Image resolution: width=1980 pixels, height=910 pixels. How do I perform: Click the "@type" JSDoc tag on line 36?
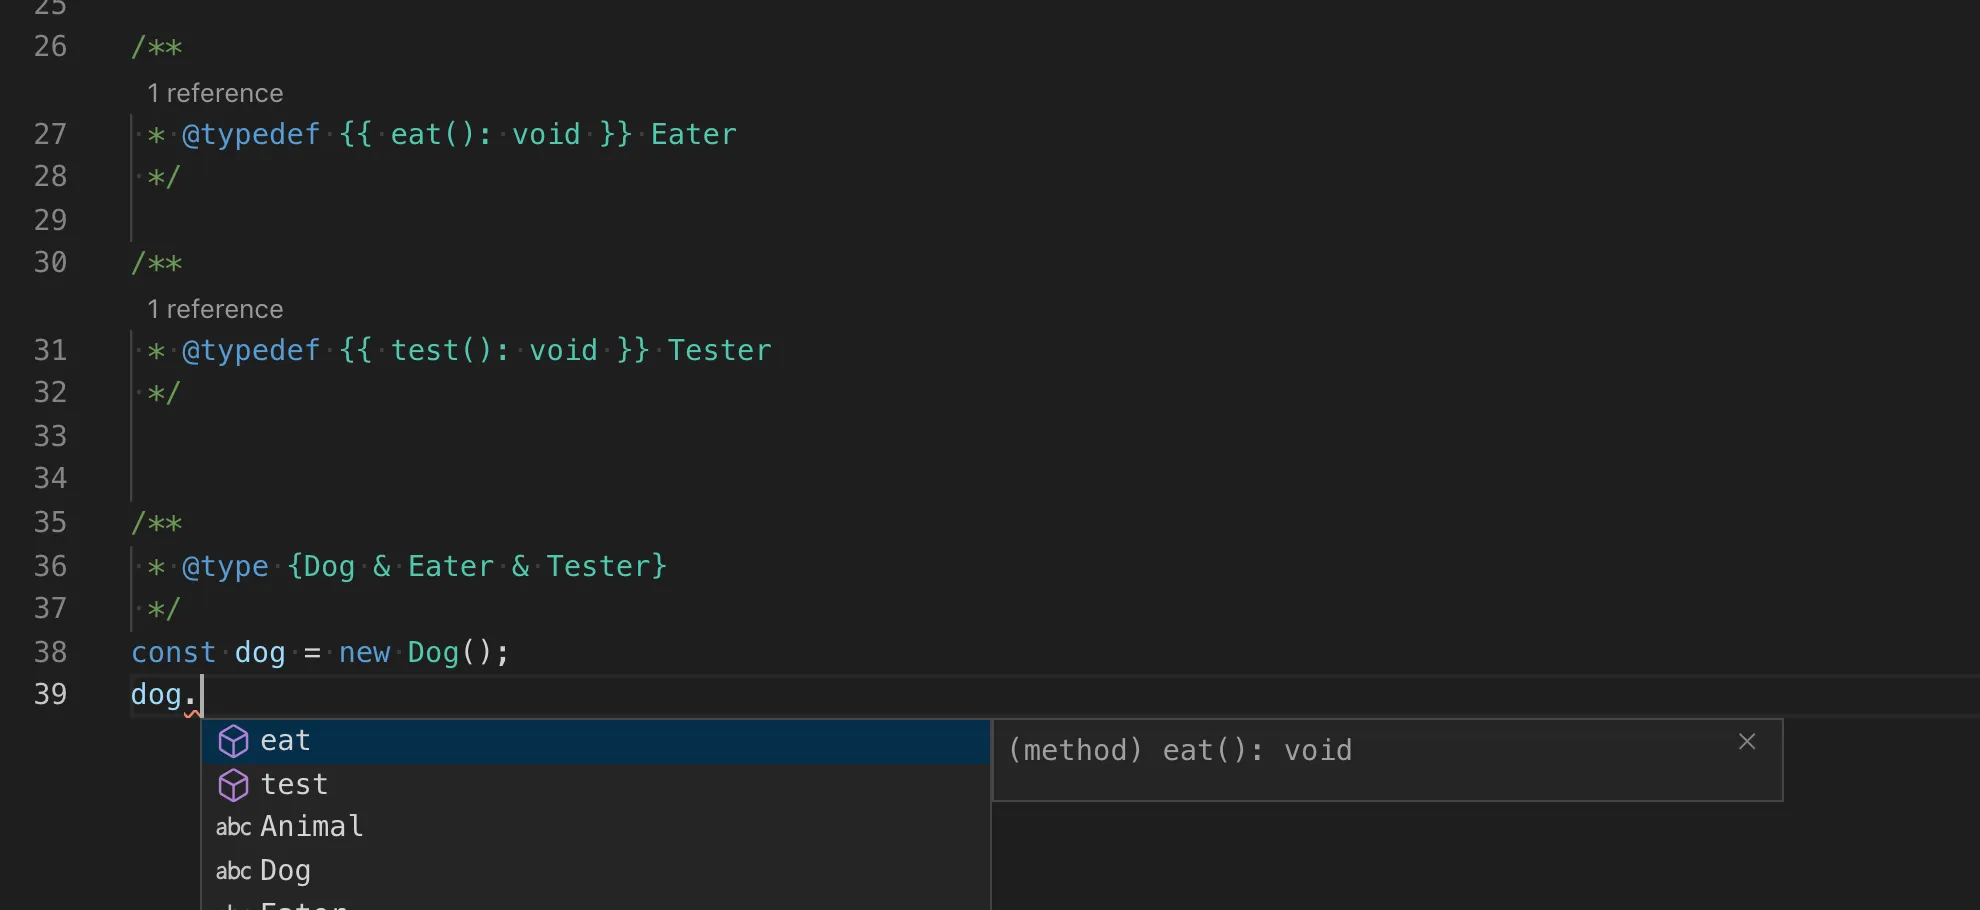(225, 567)
